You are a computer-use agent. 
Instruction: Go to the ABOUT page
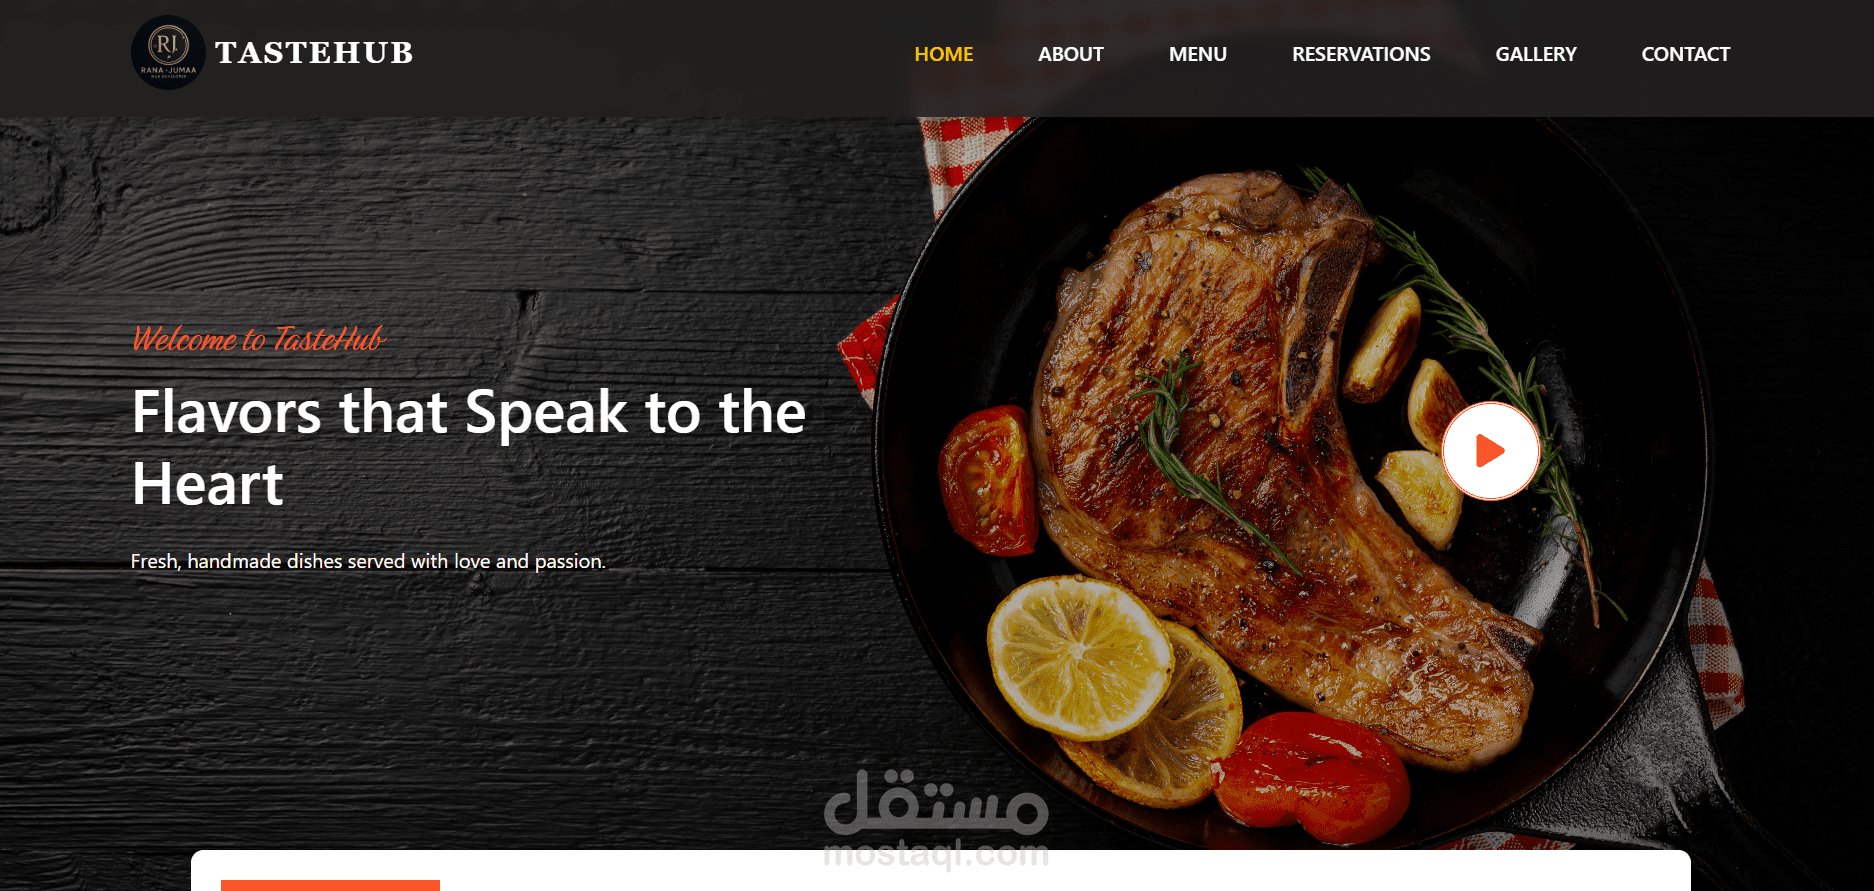(1070, 54)
